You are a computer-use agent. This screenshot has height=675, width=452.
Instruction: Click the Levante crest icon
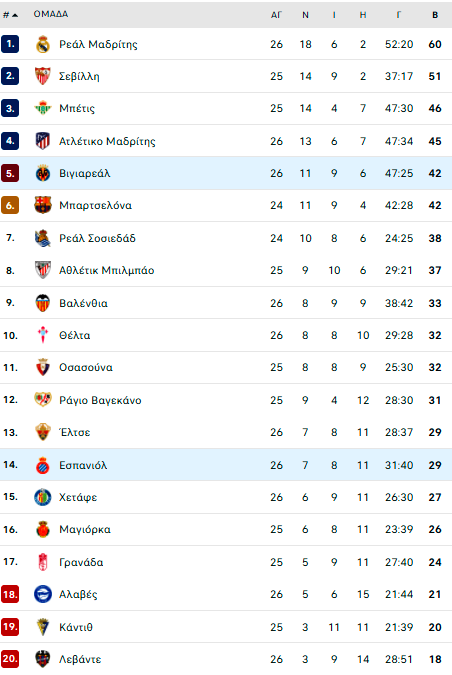43,659
